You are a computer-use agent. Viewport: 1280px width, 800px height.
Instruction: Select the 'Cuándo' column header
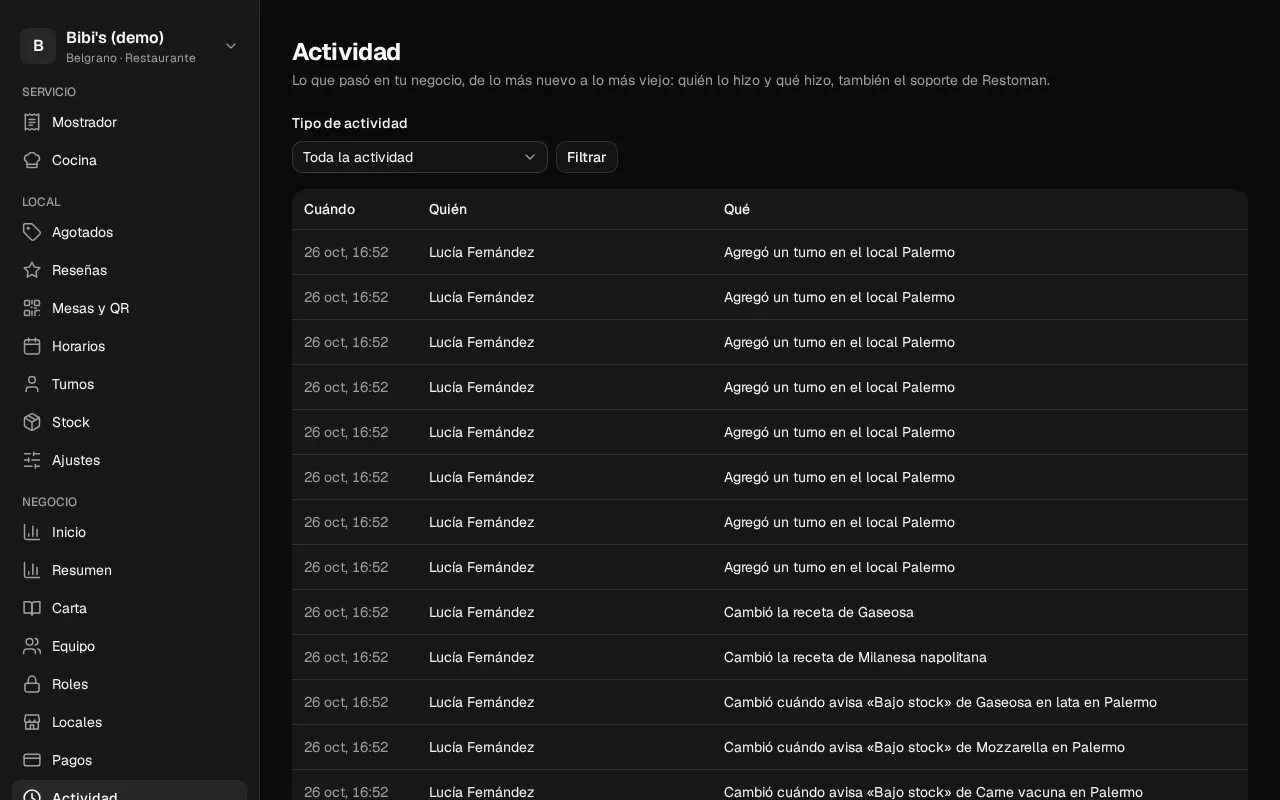329,209
